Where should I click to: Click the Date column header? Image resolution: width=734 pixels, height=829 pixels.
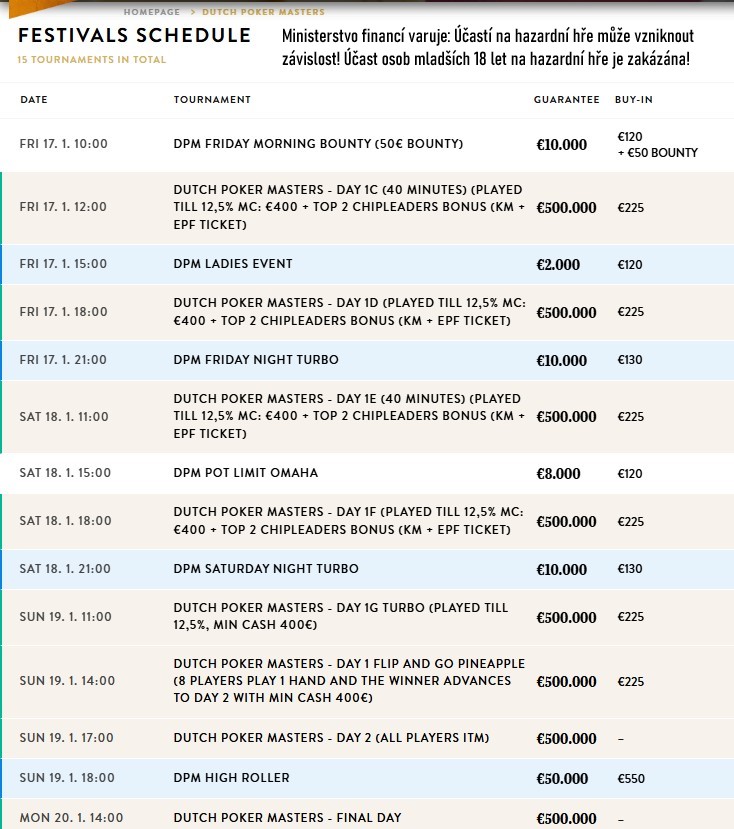pyautogui.click(x=34, y=99)
